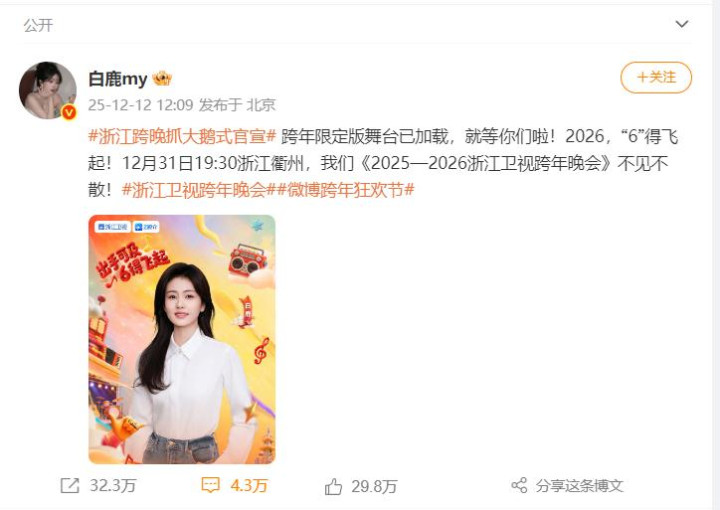
Task: Click the share nodes icon
Action: 519,486
